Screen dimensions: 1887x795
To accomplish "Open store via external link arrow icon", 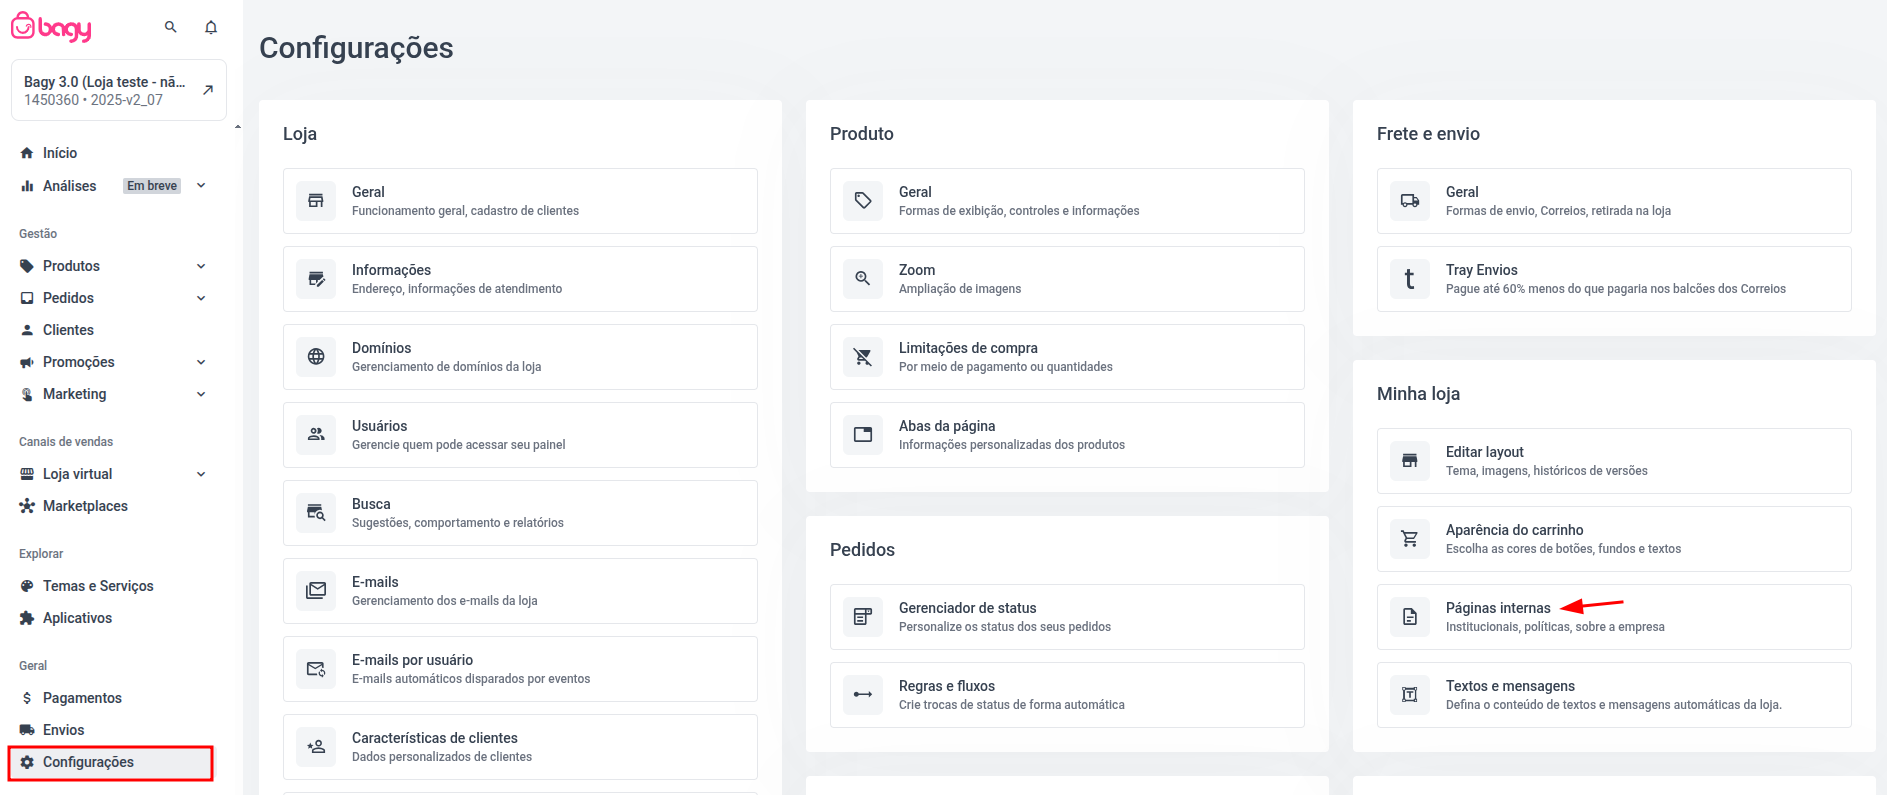I will (x=208, y=90).
